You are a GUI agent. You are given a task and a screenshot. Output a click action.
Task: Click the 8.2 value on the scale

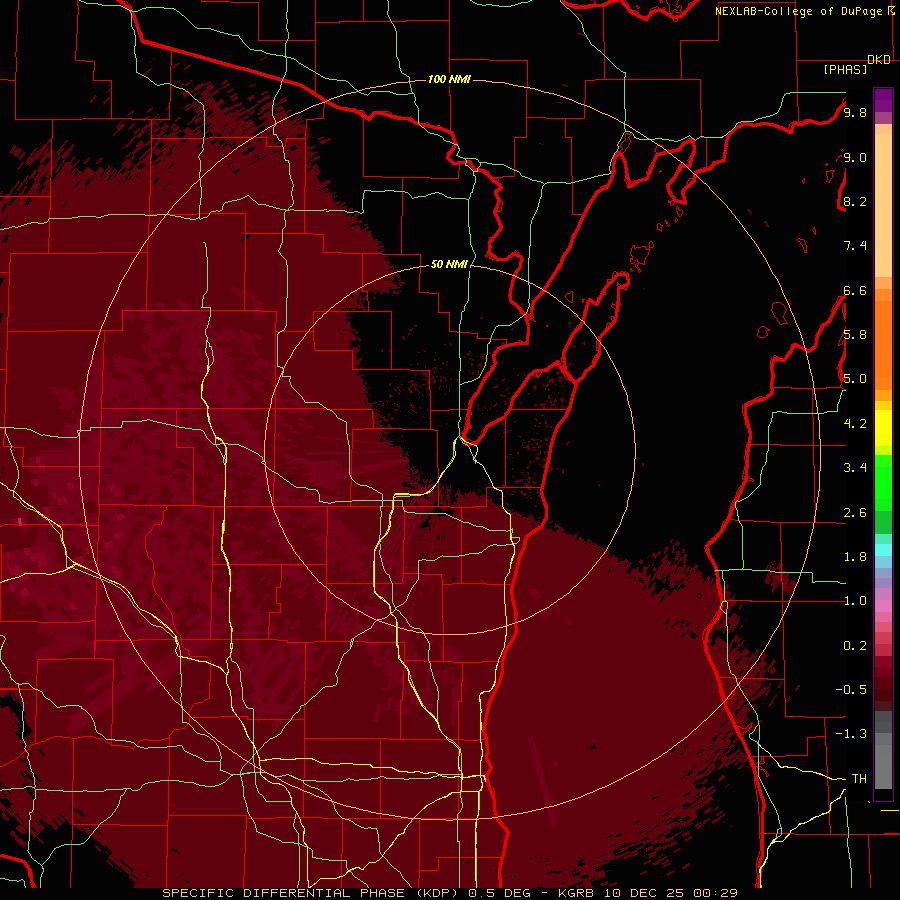[x=855, y=201]
